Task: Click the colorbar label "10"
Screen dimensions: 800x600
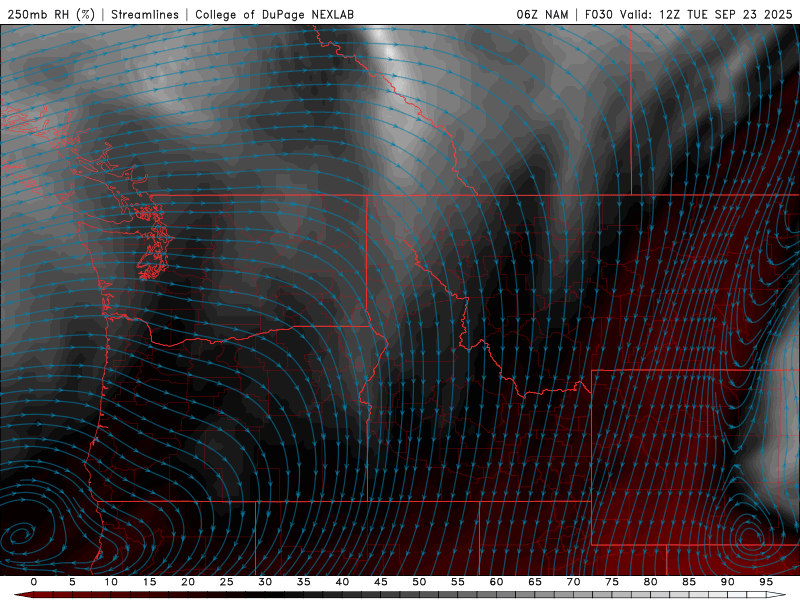Action: (x=111, y=582)
